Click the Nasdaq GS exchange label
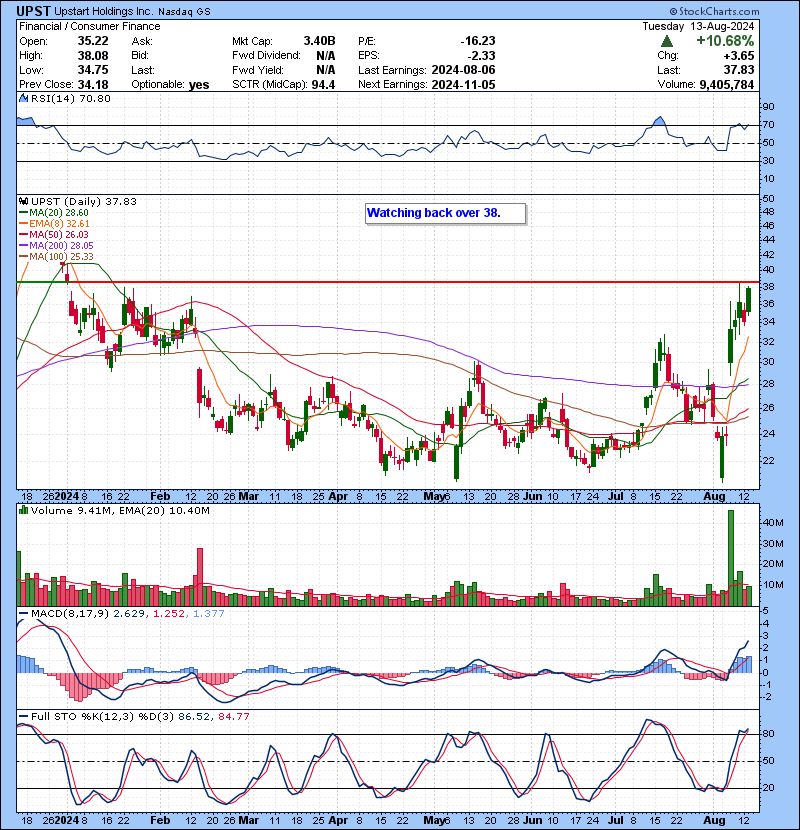 [184, 12]
